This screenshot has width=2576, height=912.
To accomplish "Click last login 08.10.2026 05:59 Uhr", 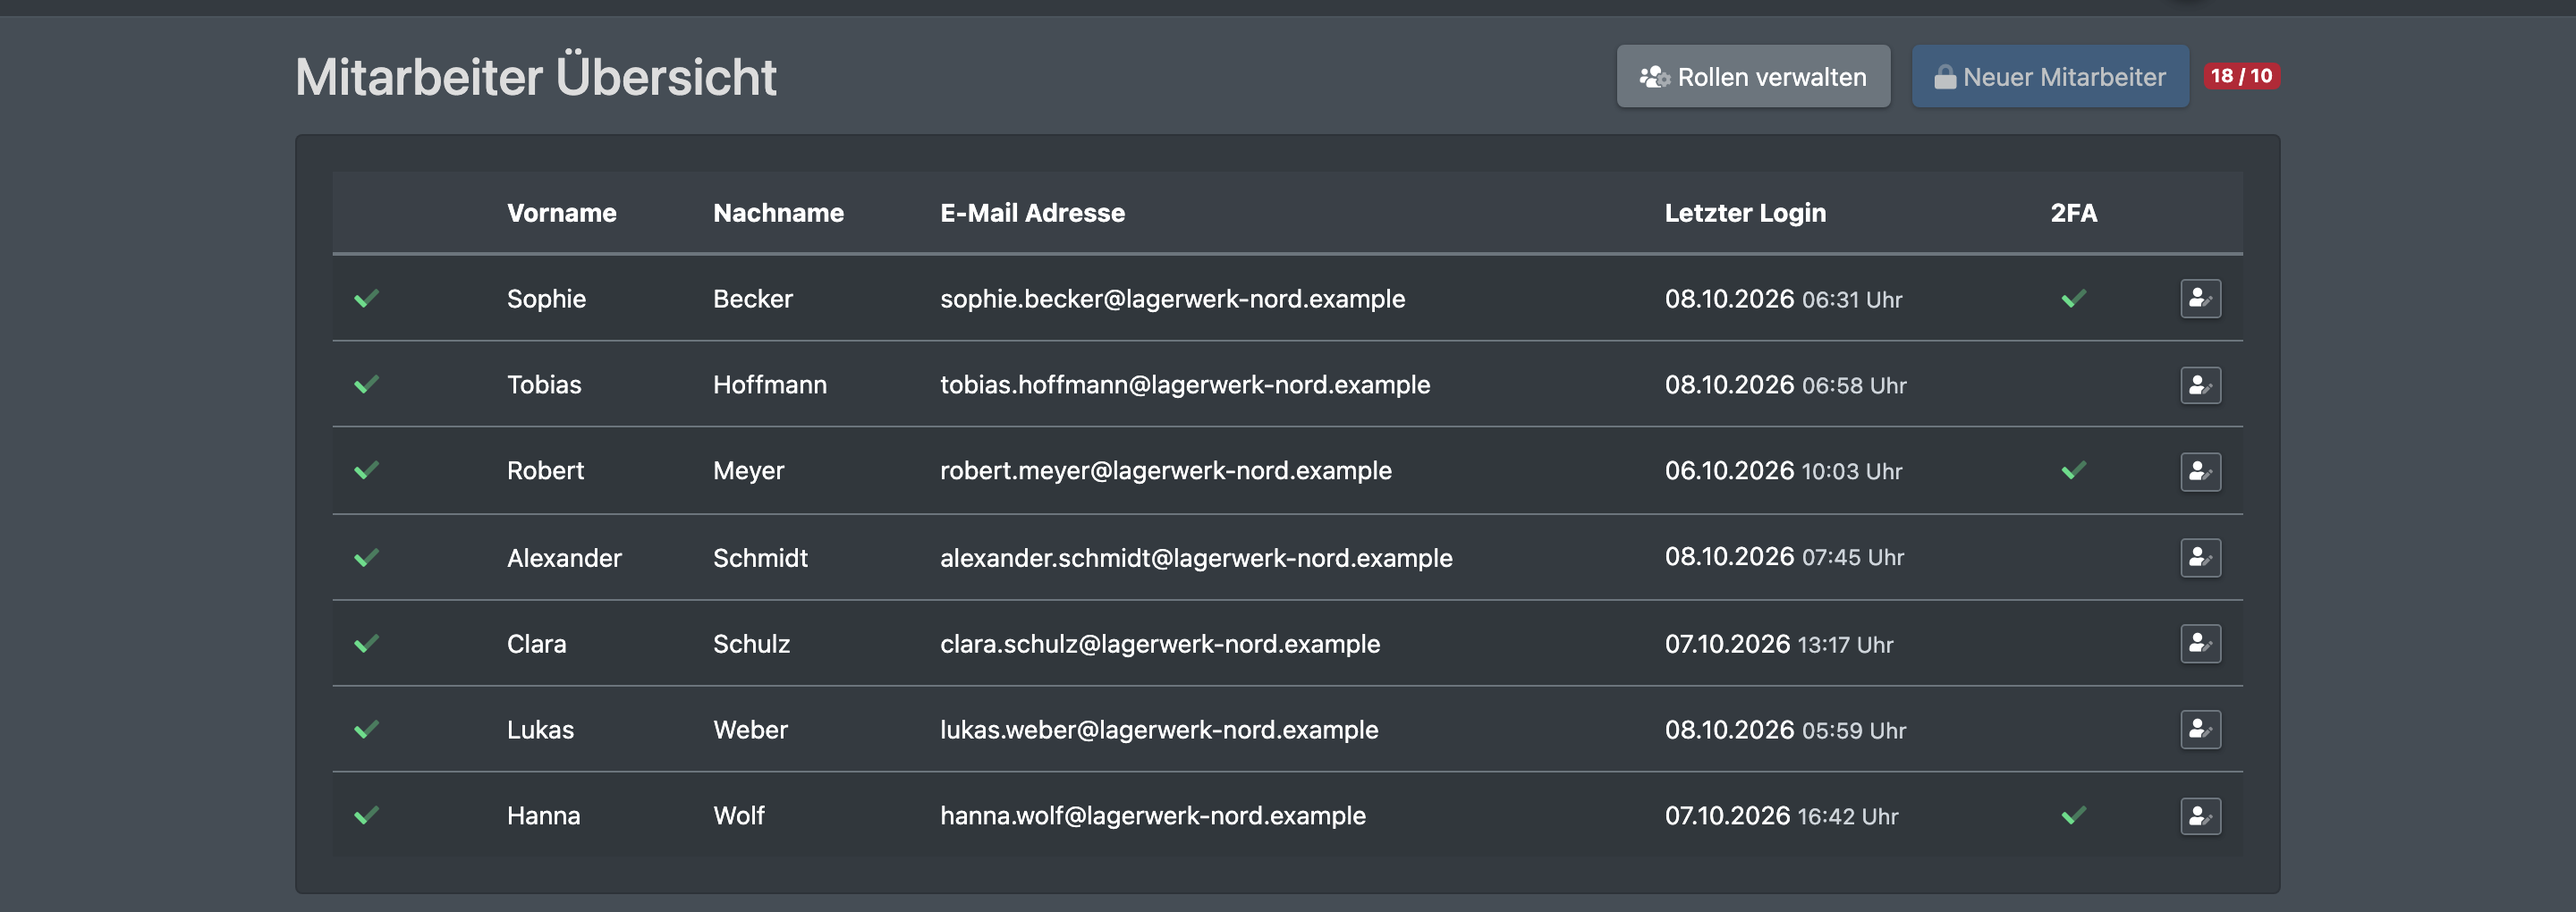I will pos(1785,730).
